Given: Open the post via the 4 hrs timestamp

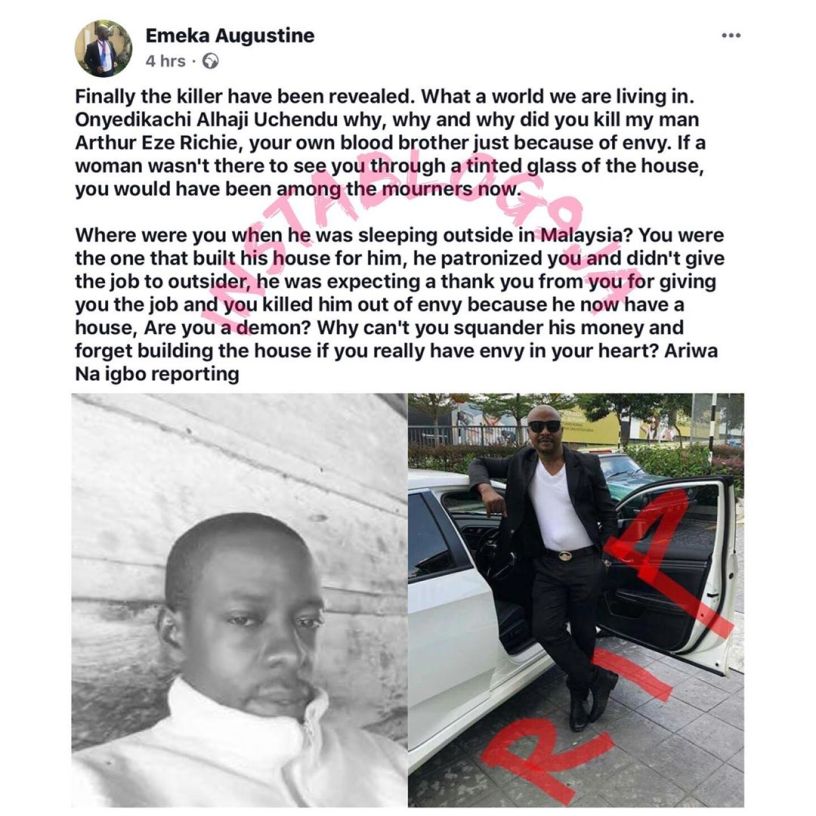Looking at the screenshot, I should point(165,61).
